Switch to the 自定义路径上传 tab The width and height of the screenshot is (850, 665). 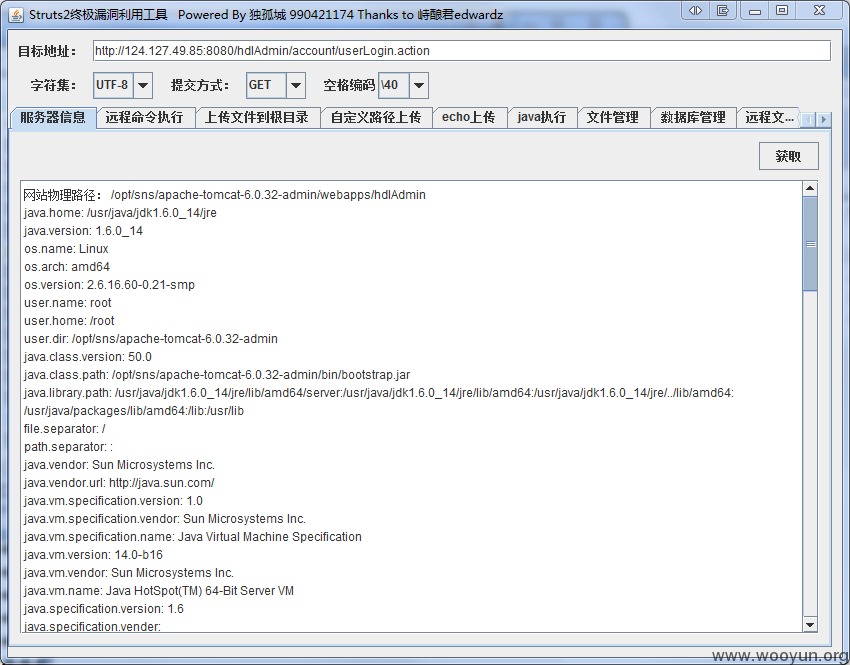tap(376, 117)
